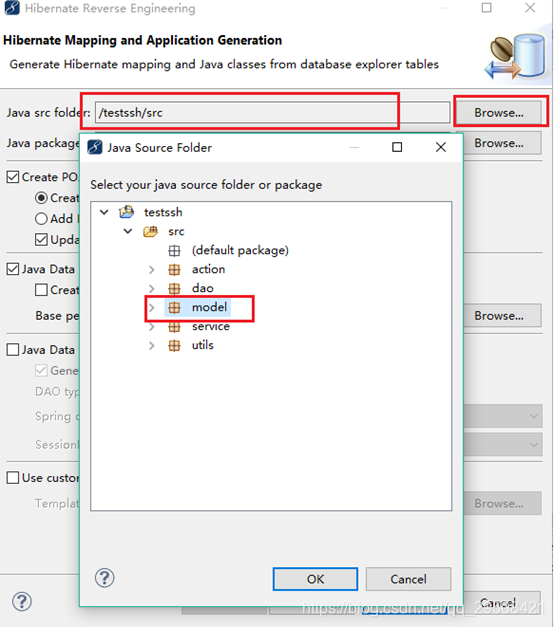Image resolution: width=554 pixels, height=627 pixels.
Task: Browse for the Base persistent class
Action: tap(502, 315)
